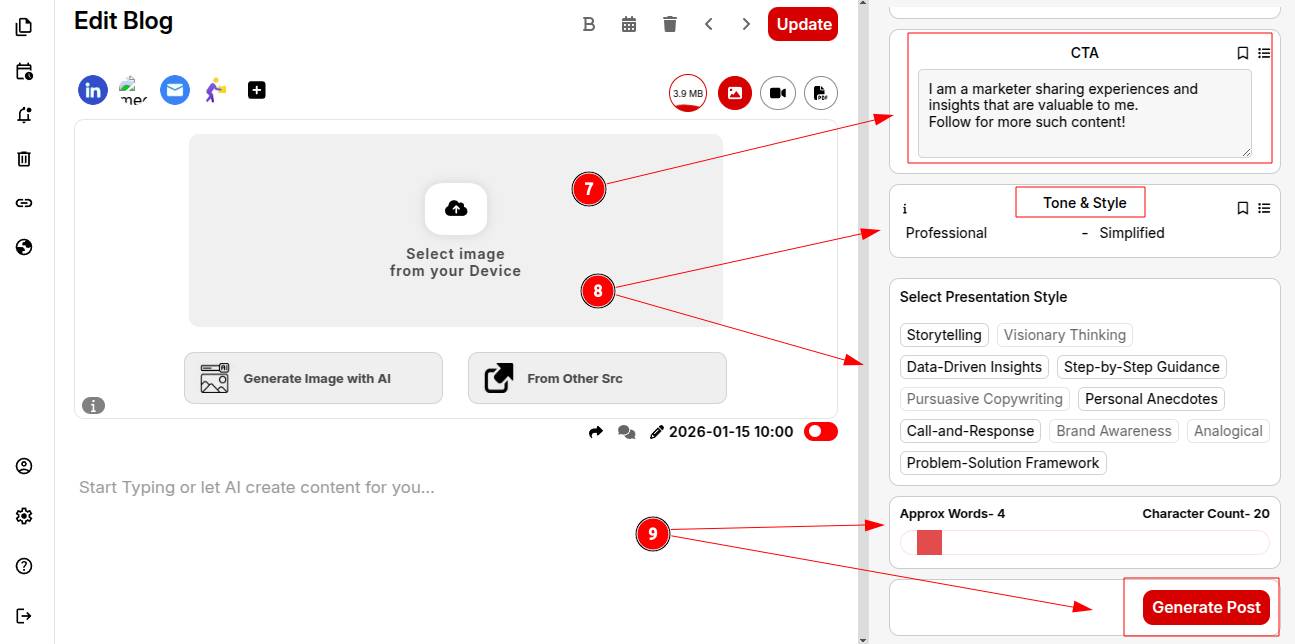Click the PDF document upload icon

(820, 93)
